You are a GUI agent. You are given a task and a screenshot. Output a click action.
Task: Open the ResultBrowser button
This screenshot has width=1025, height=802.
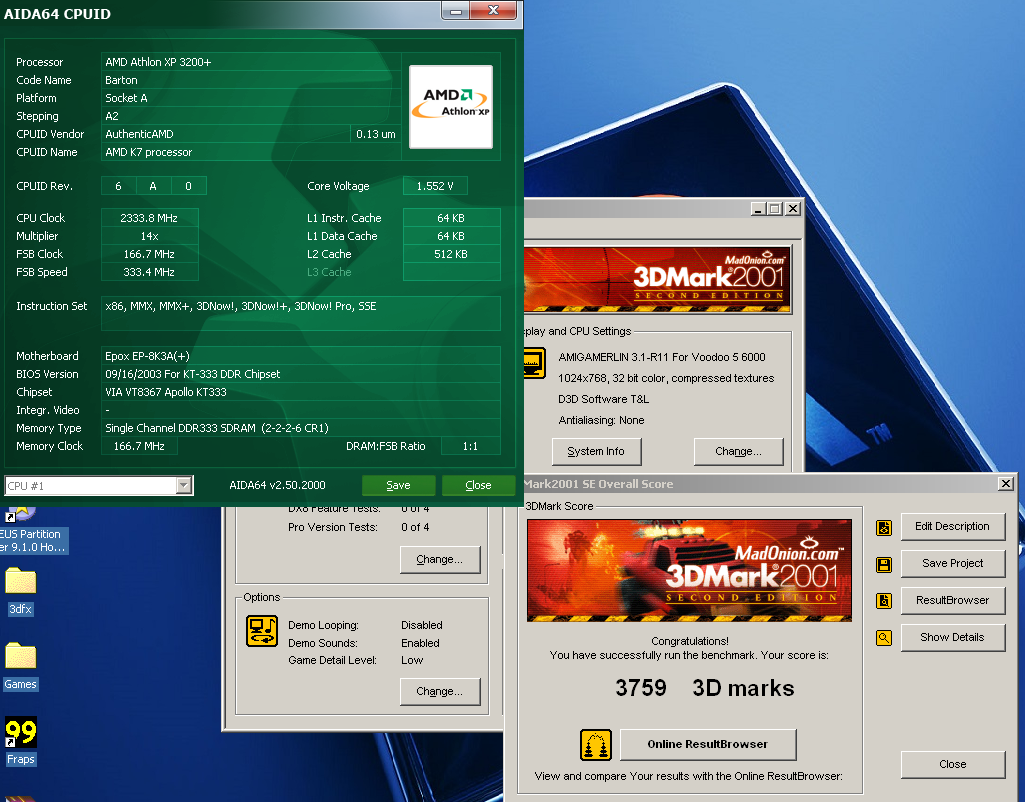pyautogui.click(x=952, y=601)
